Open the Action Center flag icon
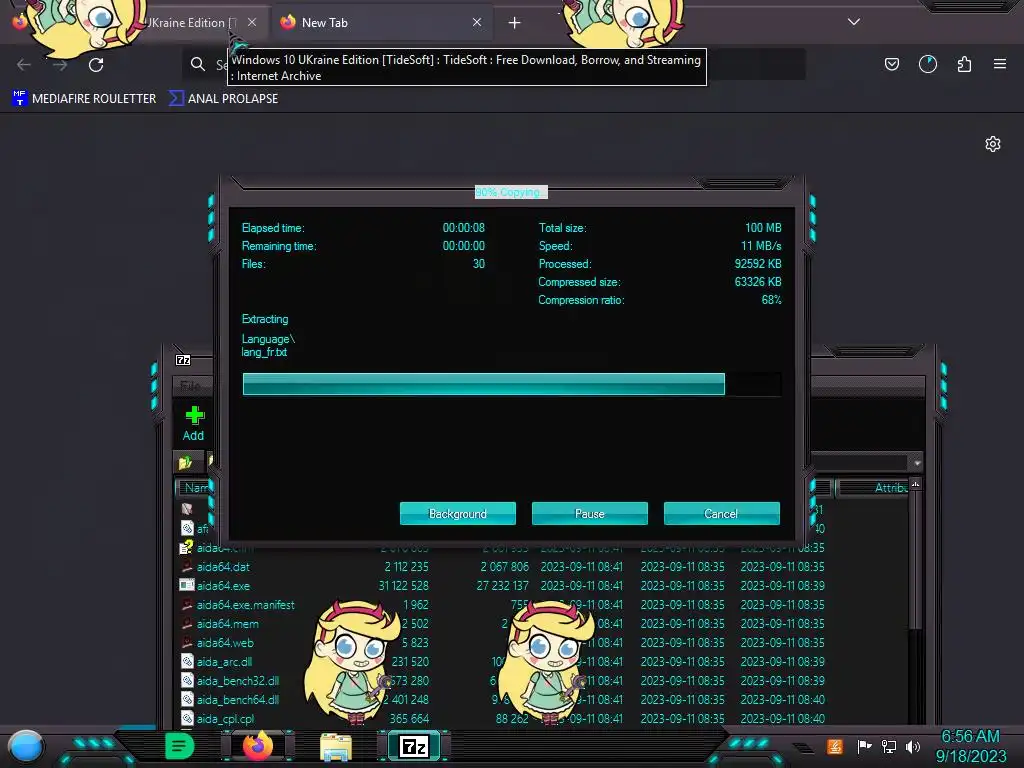The width and height of the screenshot is (1024, 768). click(864, 746)
